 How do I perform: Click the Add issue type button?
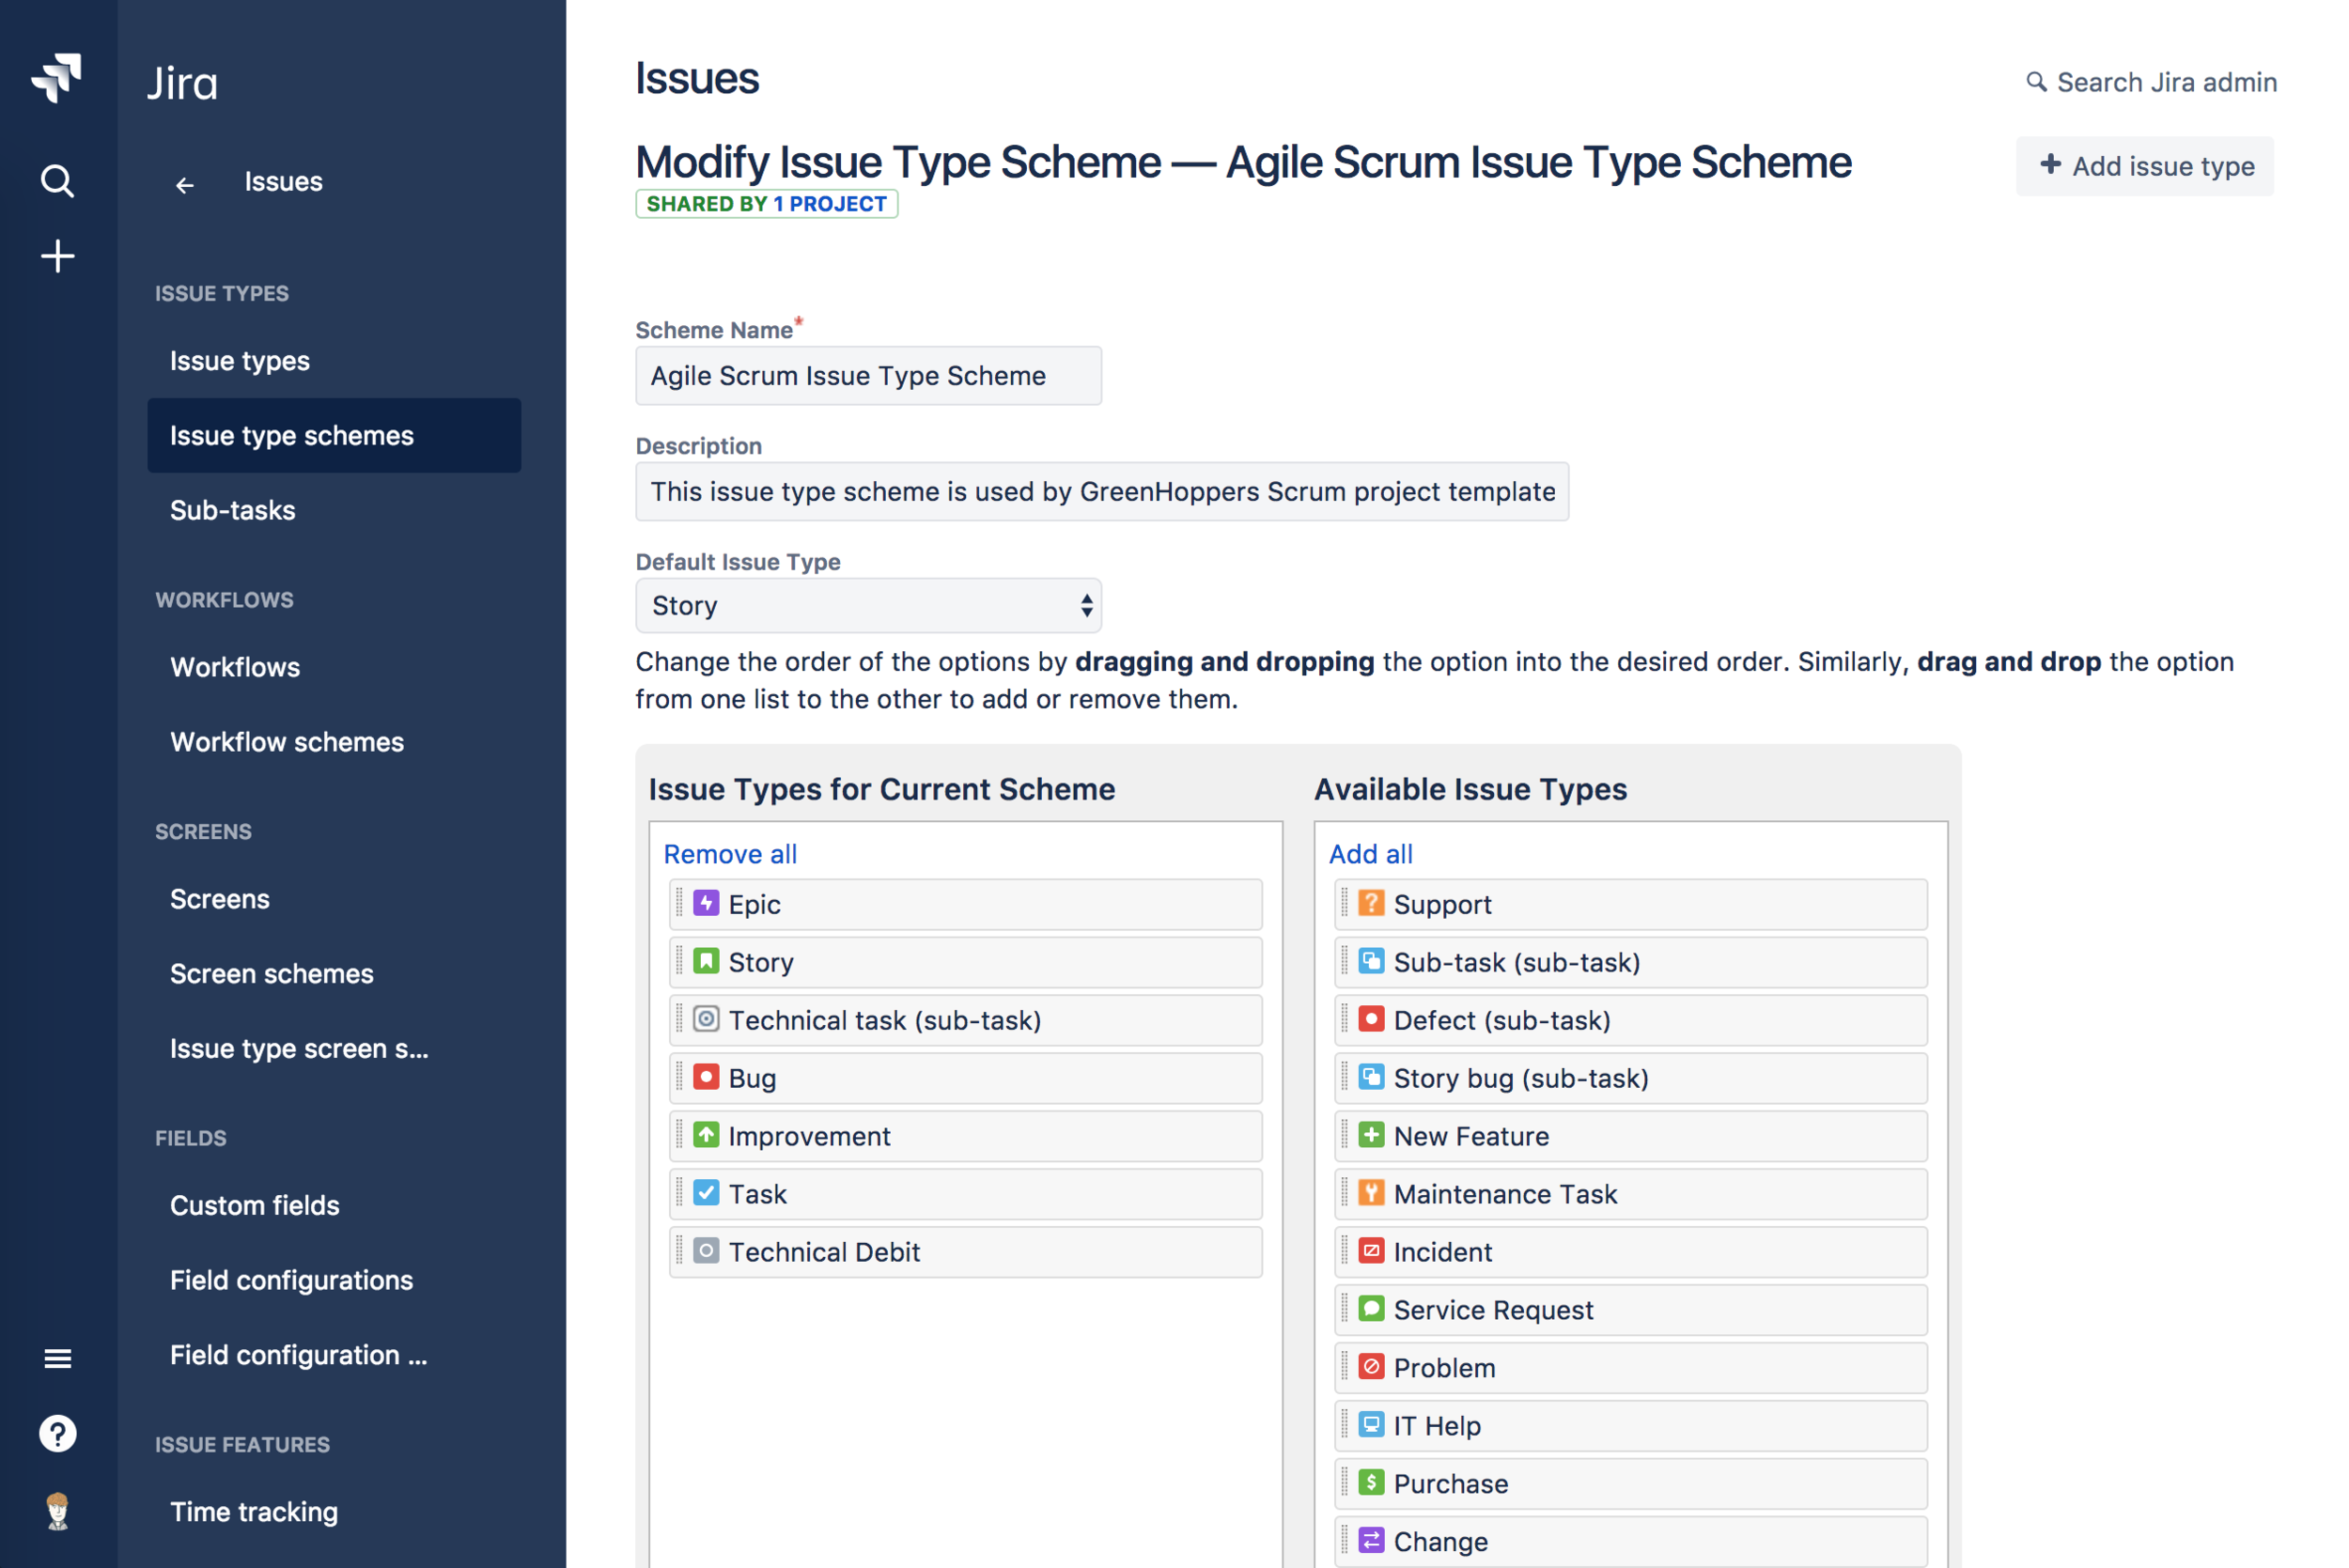click(x=2144, y=166)
